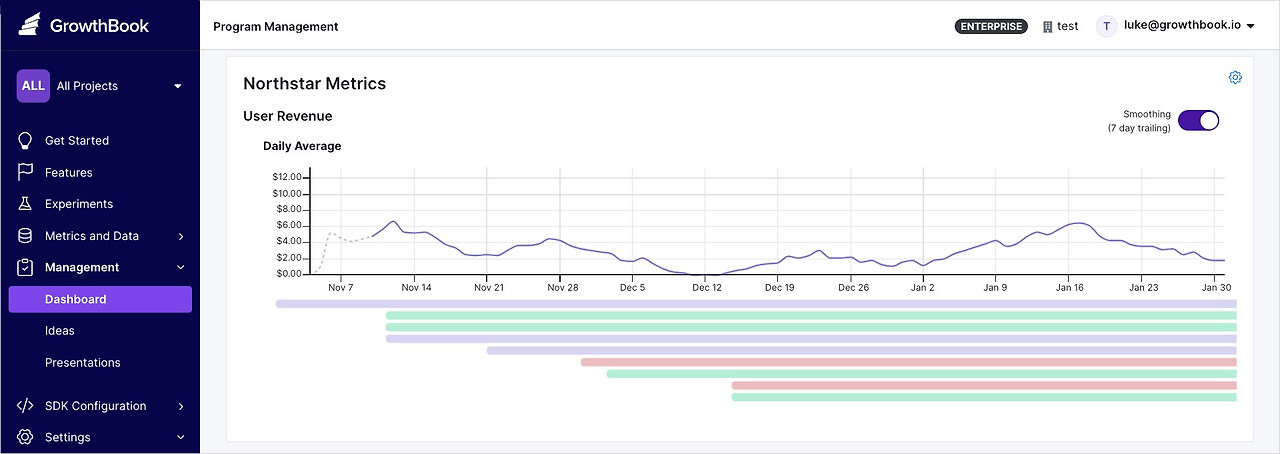Image resolution: width=1280 pixels, height=454 pixels.
Task: Click the ENTERPRISE badge
Action: 991,27
